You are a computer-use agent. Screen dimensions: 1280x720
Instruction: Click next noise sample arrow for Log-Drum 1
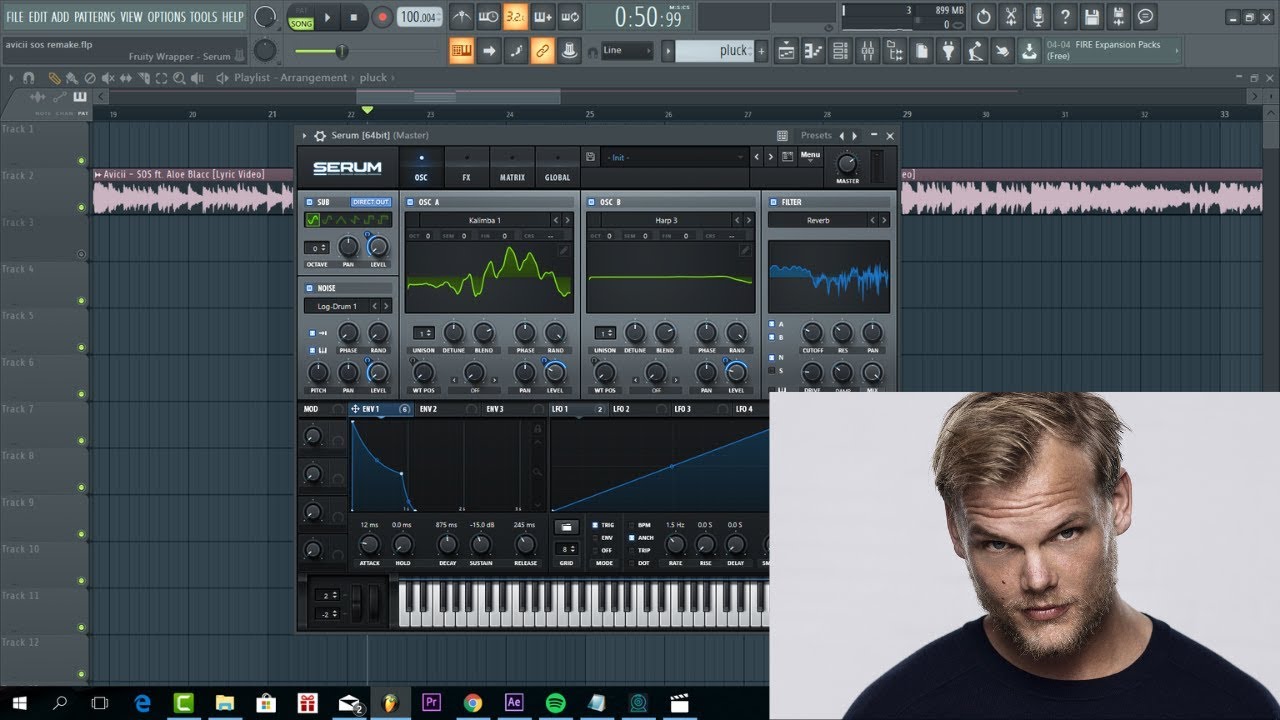(386, 306)
